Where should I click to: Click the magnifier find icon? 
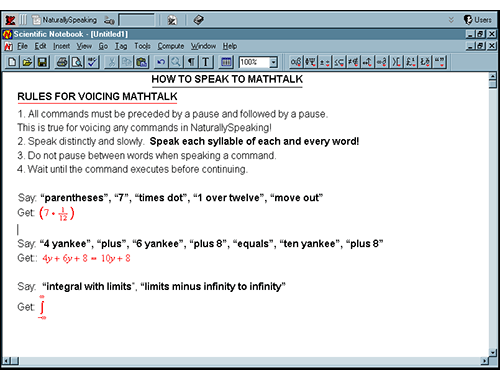176,62
